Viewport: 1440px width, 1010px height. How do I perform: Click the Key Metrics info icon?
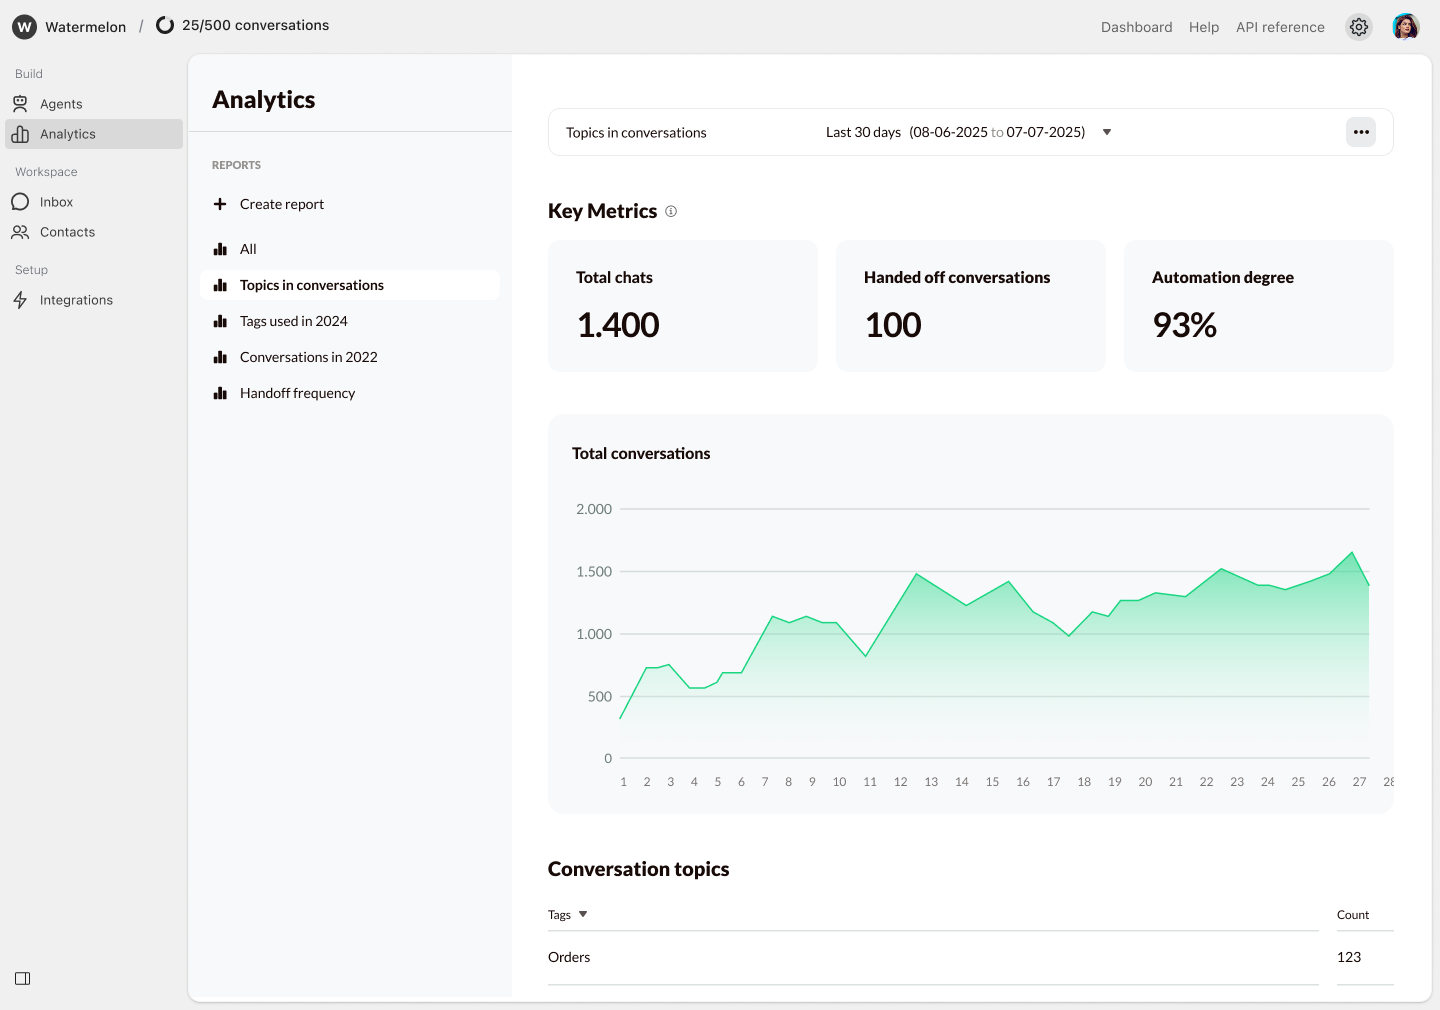(x=671, y=211)
